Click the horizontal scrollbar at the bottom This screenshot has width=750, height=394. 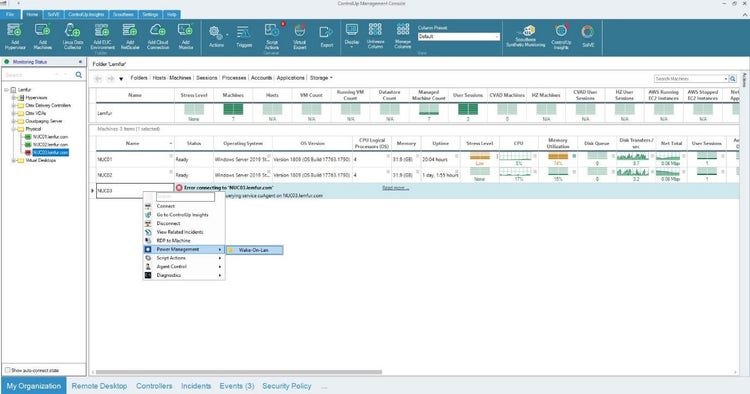click(238, 372)
